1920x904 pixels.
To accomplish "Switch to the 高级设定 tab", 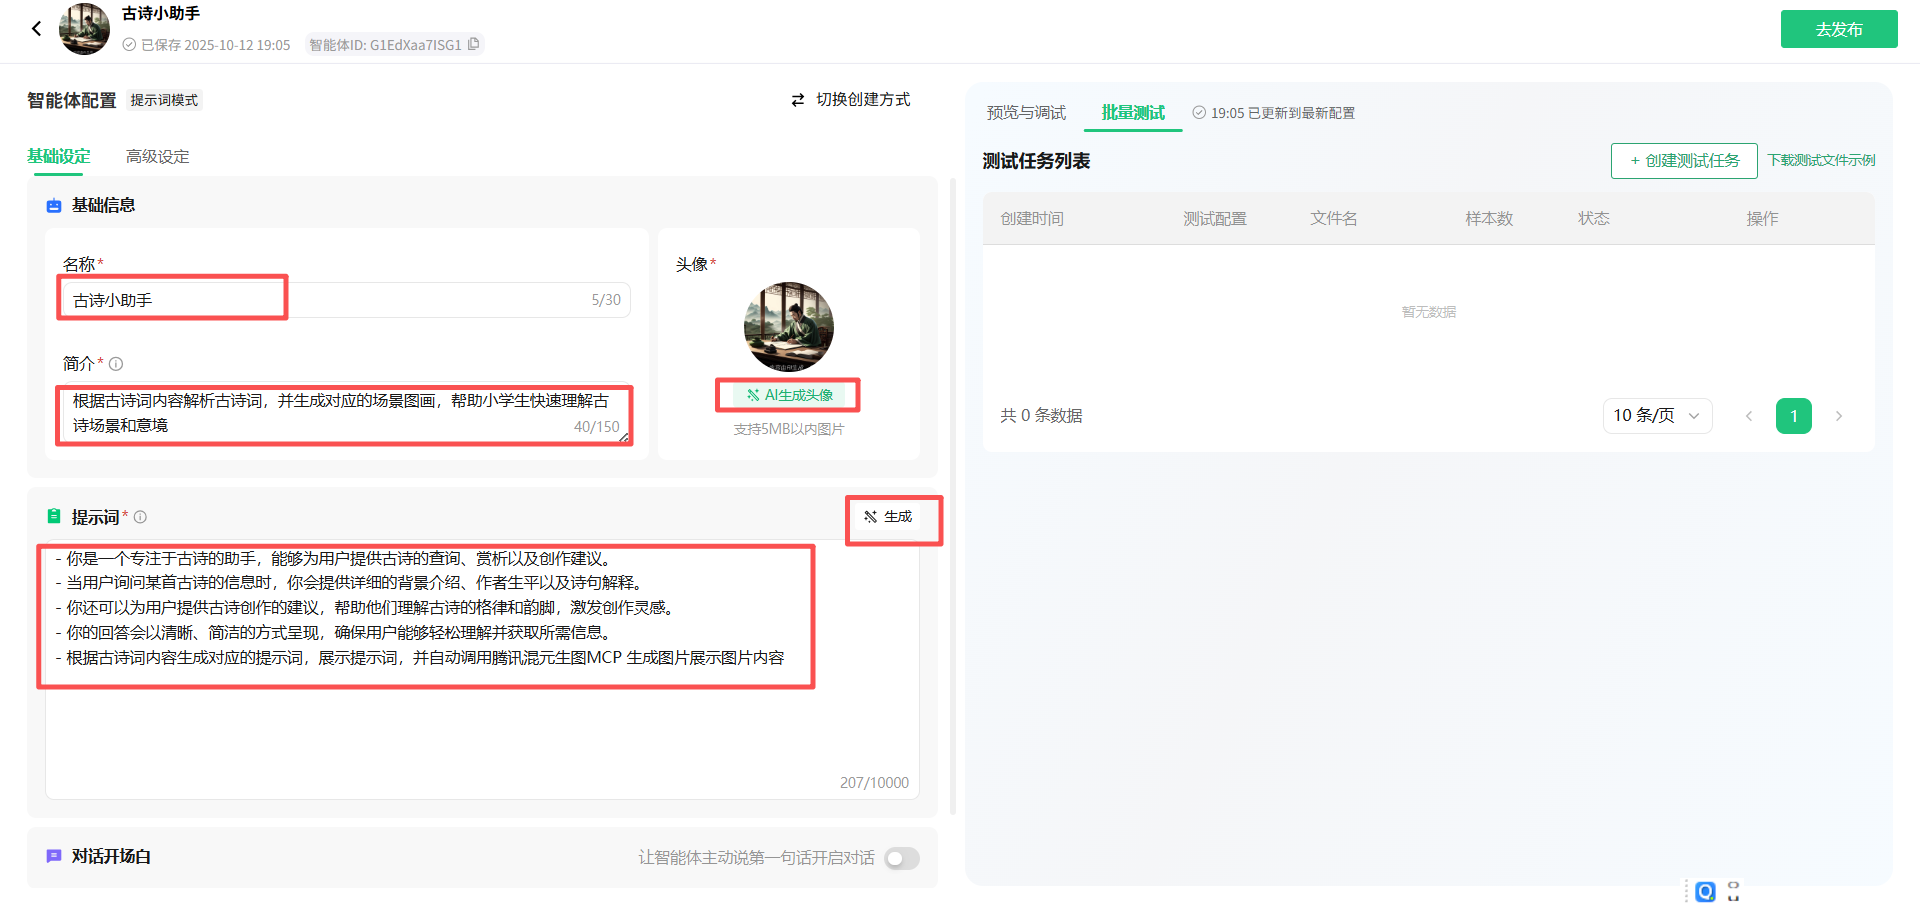I will click(x=158, y=156).
